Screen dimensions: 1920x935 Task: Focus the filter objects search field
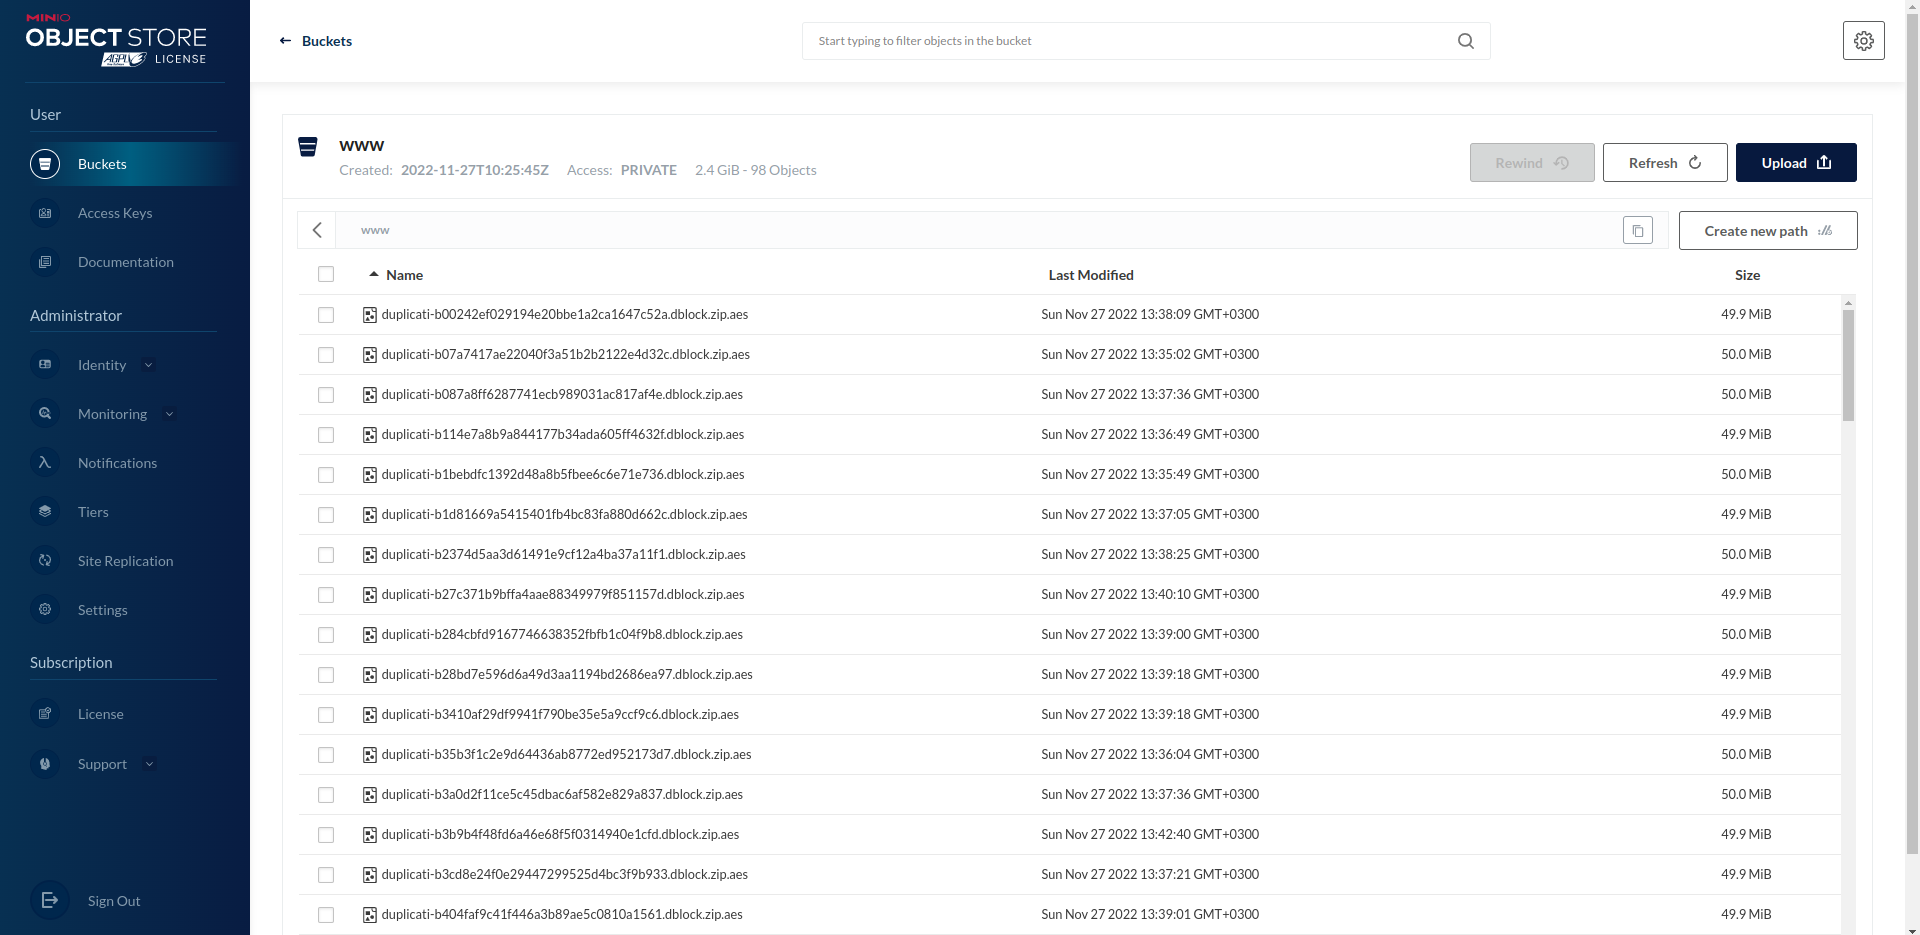point(1146,41)
